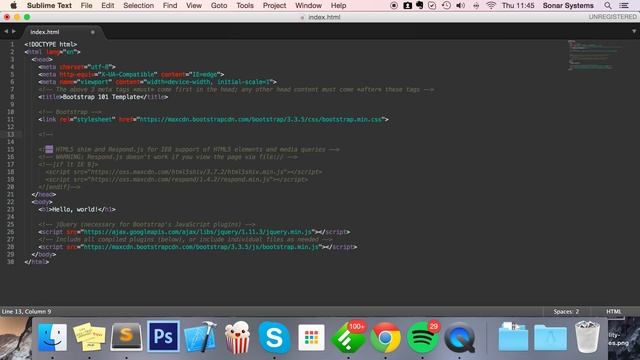The height and width of the screenshot is (360, 640).
Task: Click the UNREGISTERED label
Action: click(612, 17)
